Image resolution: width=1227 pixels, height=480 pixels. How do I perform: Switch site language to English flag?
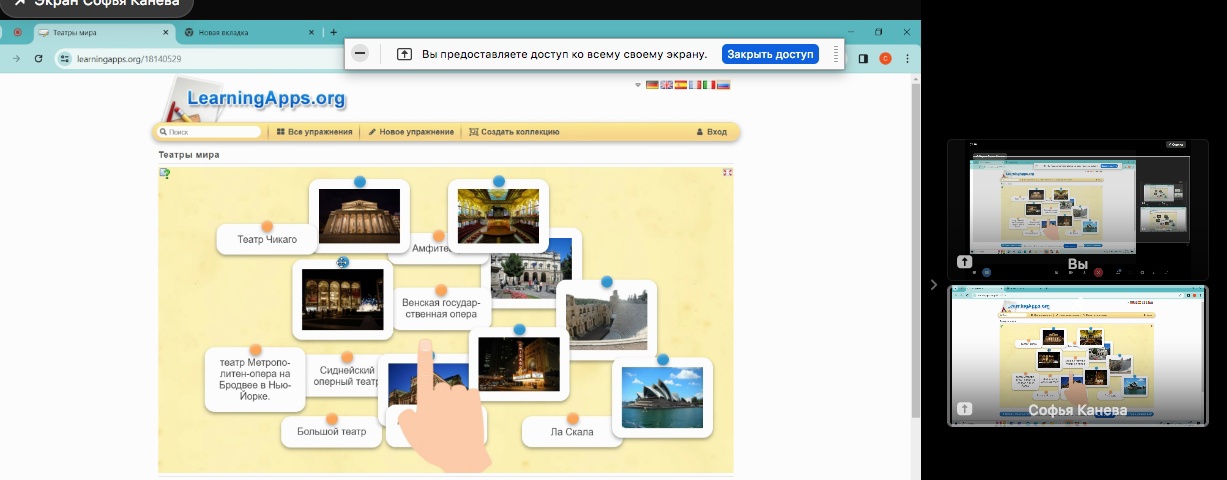click(x=666, y=85)
